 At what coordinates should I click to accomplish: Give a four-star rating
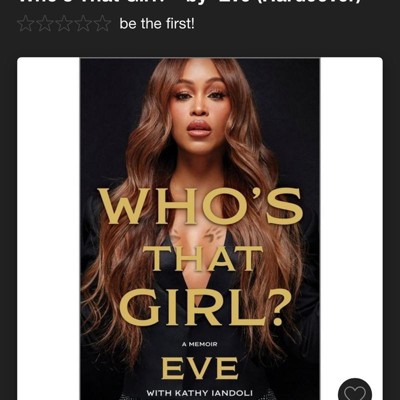pos(83,24)
